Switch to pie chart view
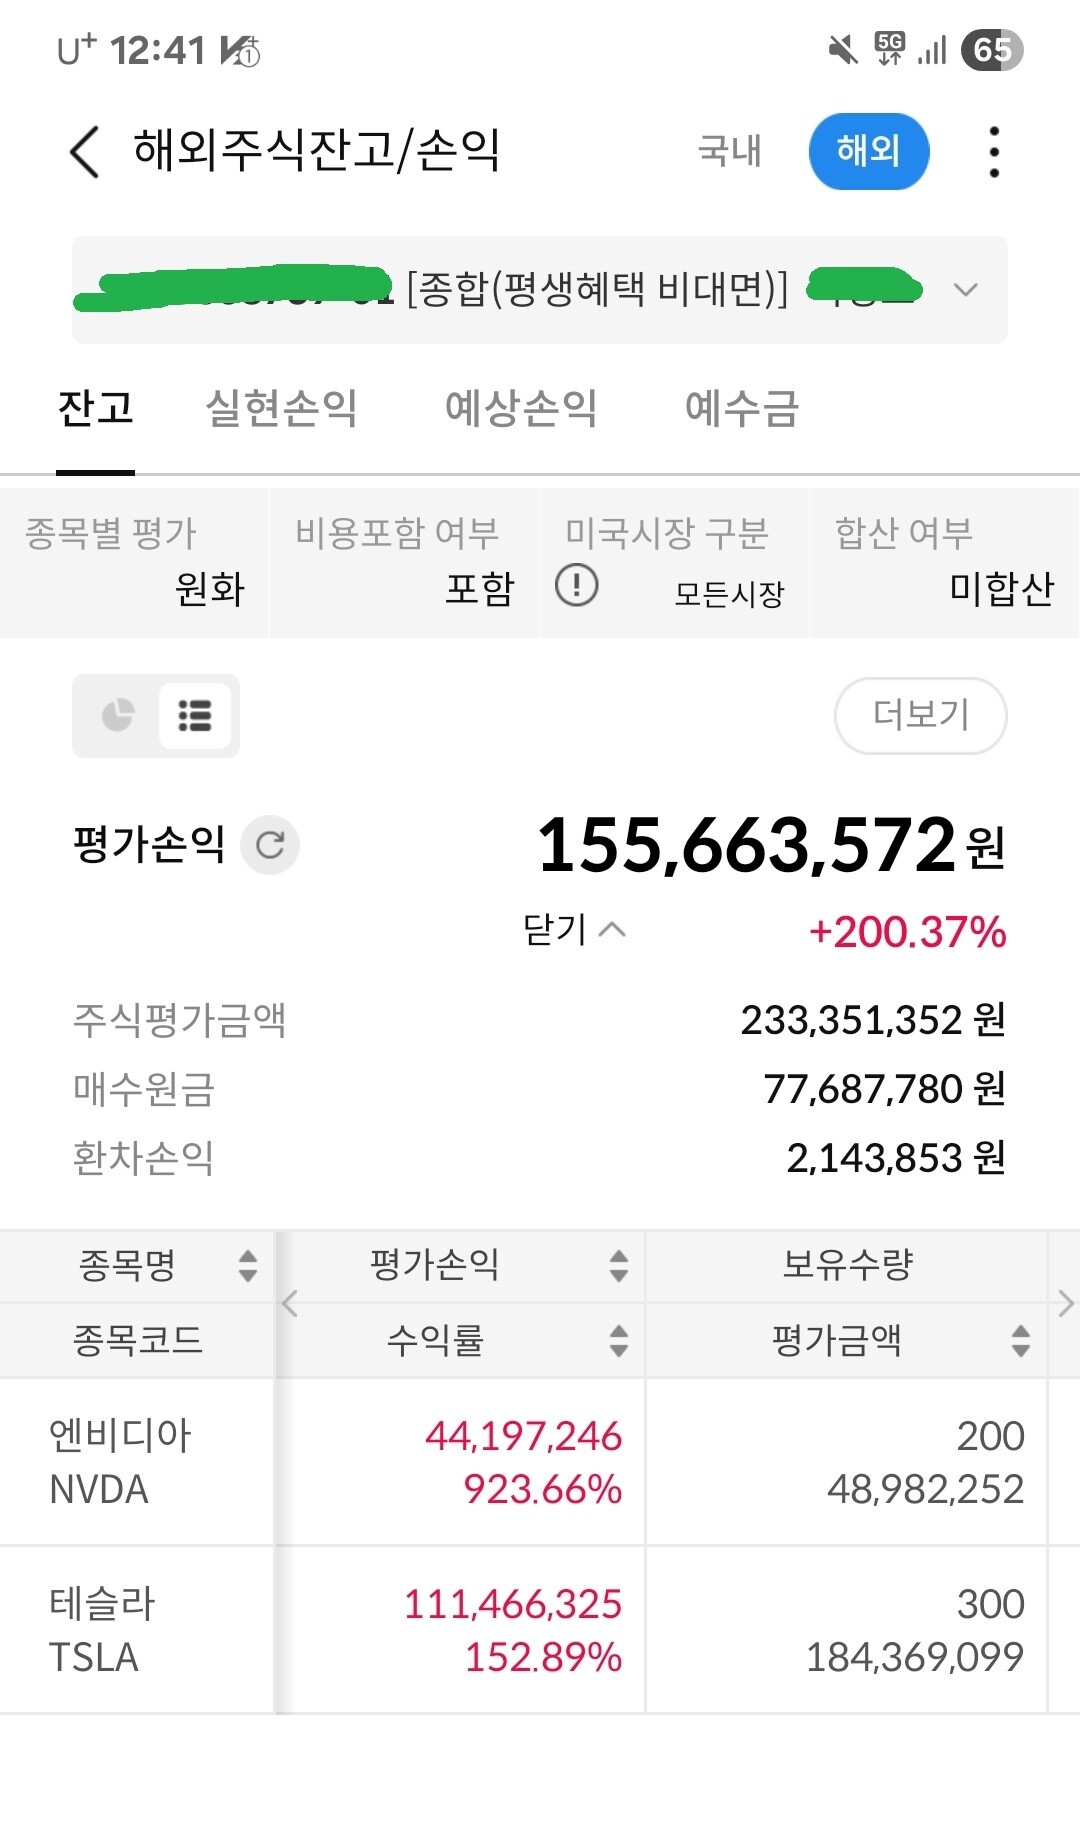This screenshot has width=1080, height=1836. (x=118, y=715)
